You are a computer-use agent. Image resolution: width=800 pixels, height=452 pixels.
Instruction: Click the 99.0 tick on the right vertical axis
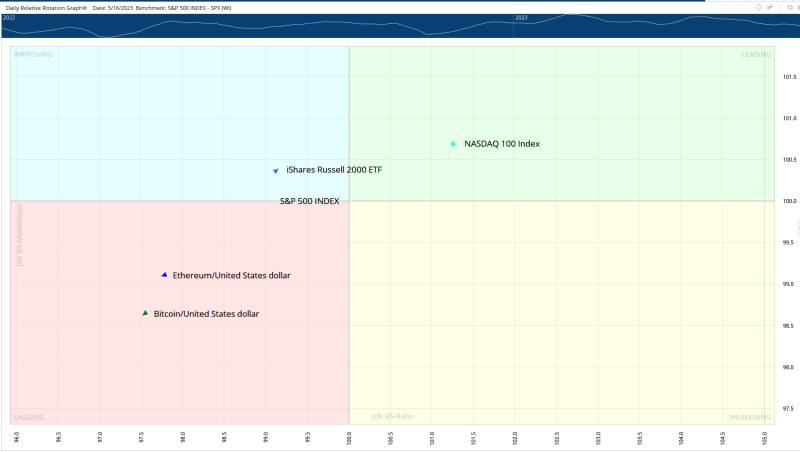(x=789, y=284)
